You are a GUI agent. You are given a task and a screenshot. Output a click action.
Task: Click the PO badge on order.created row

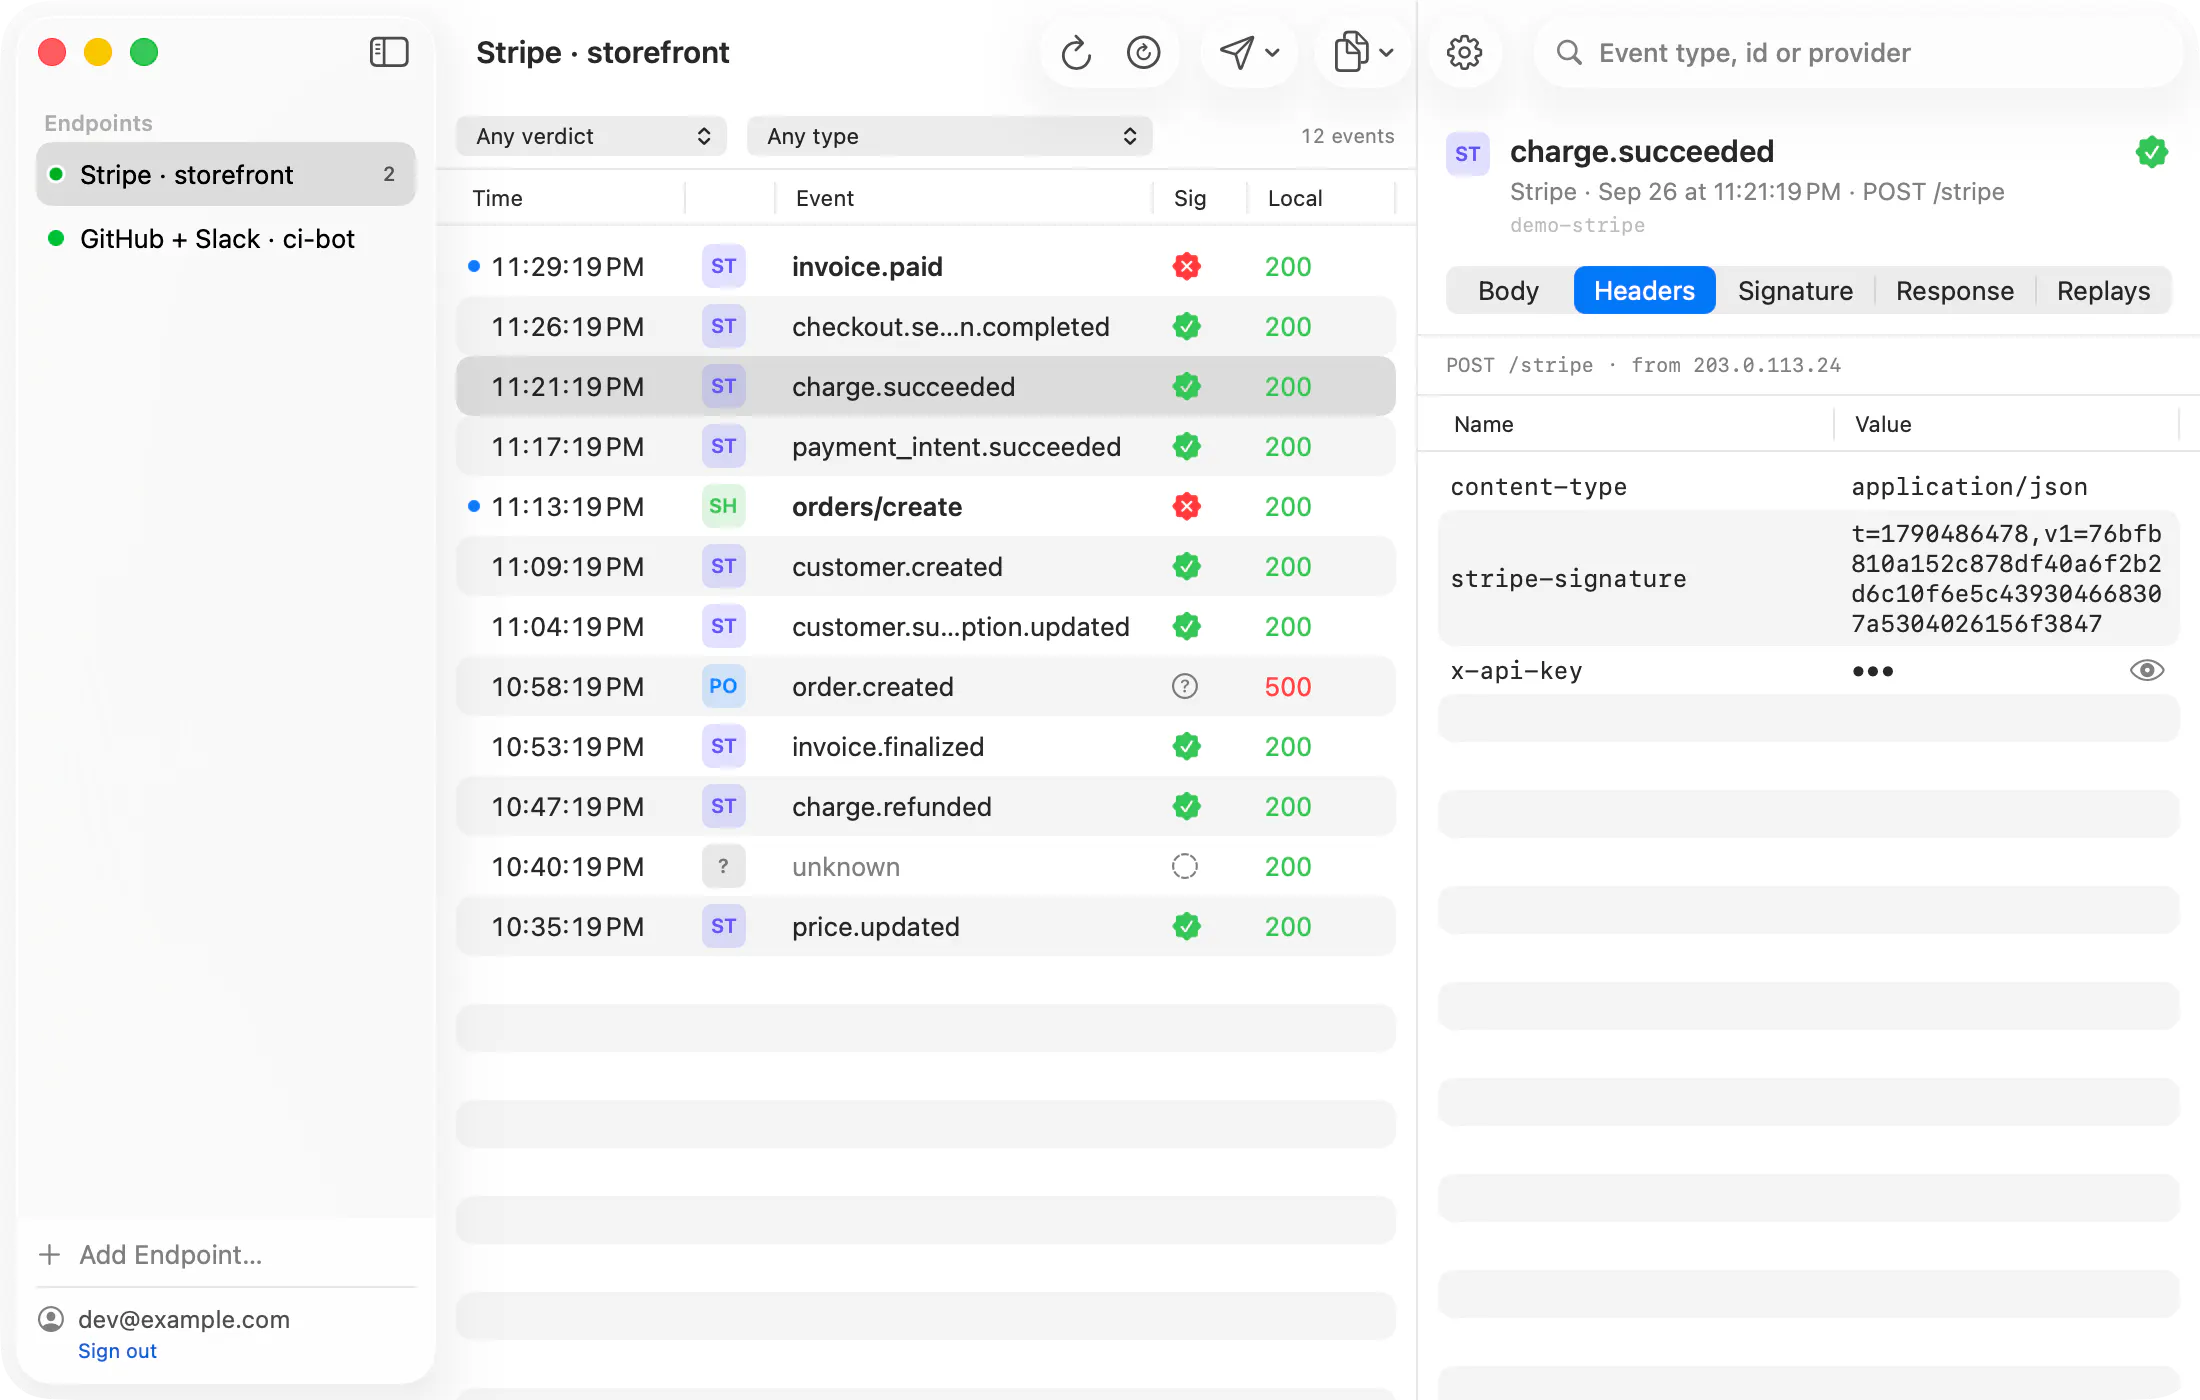(724, 686)
